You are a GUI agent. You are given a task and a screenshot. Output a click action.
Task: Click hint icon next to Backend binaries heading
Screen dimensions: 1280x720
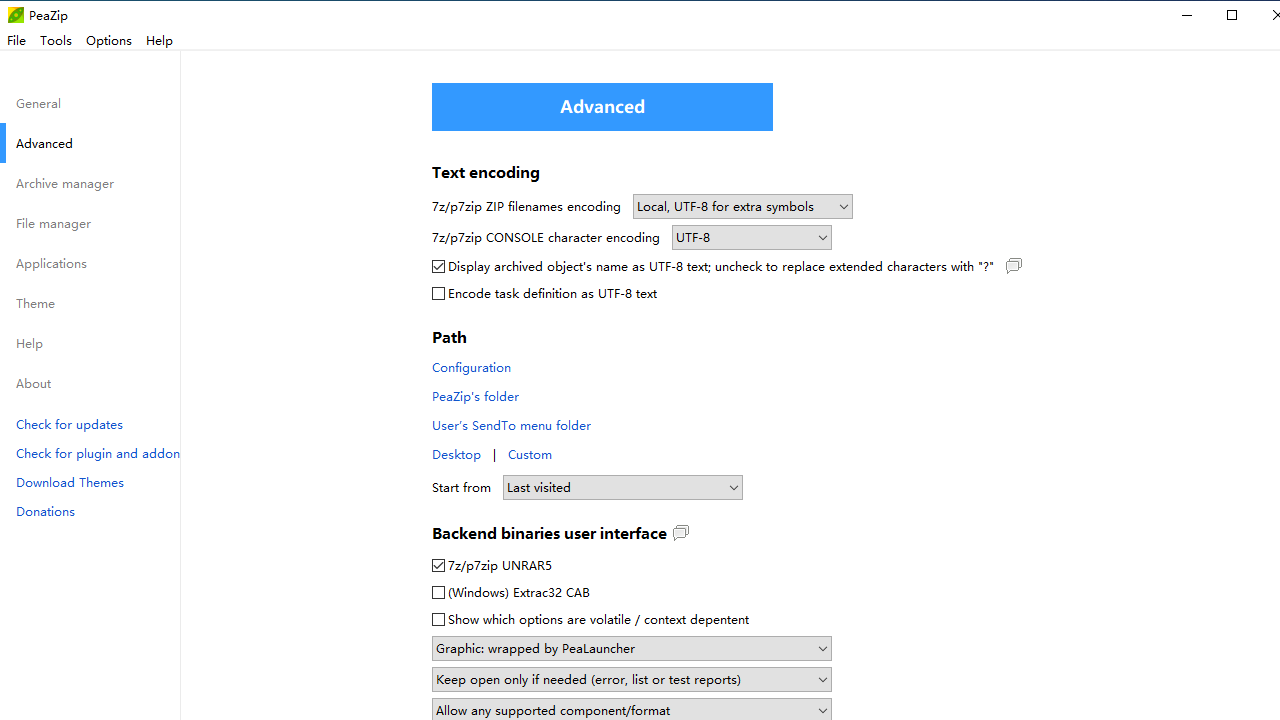click(681, 533)
